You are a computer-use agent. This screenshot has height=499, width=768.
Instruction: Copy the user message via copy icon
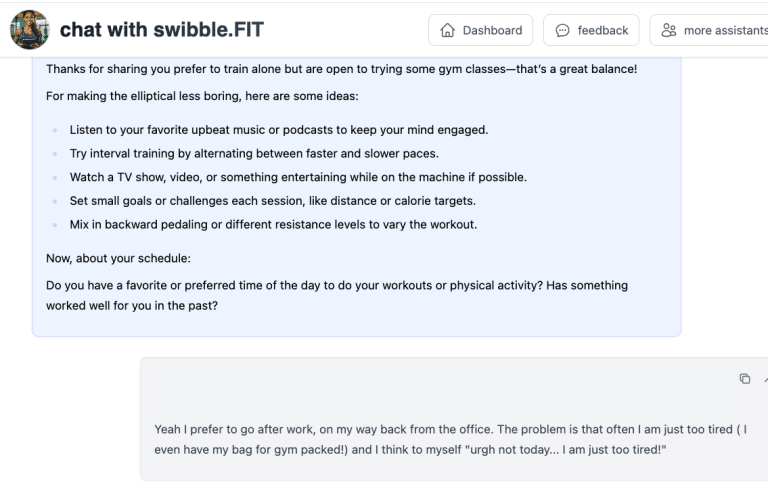pos(745,378)
